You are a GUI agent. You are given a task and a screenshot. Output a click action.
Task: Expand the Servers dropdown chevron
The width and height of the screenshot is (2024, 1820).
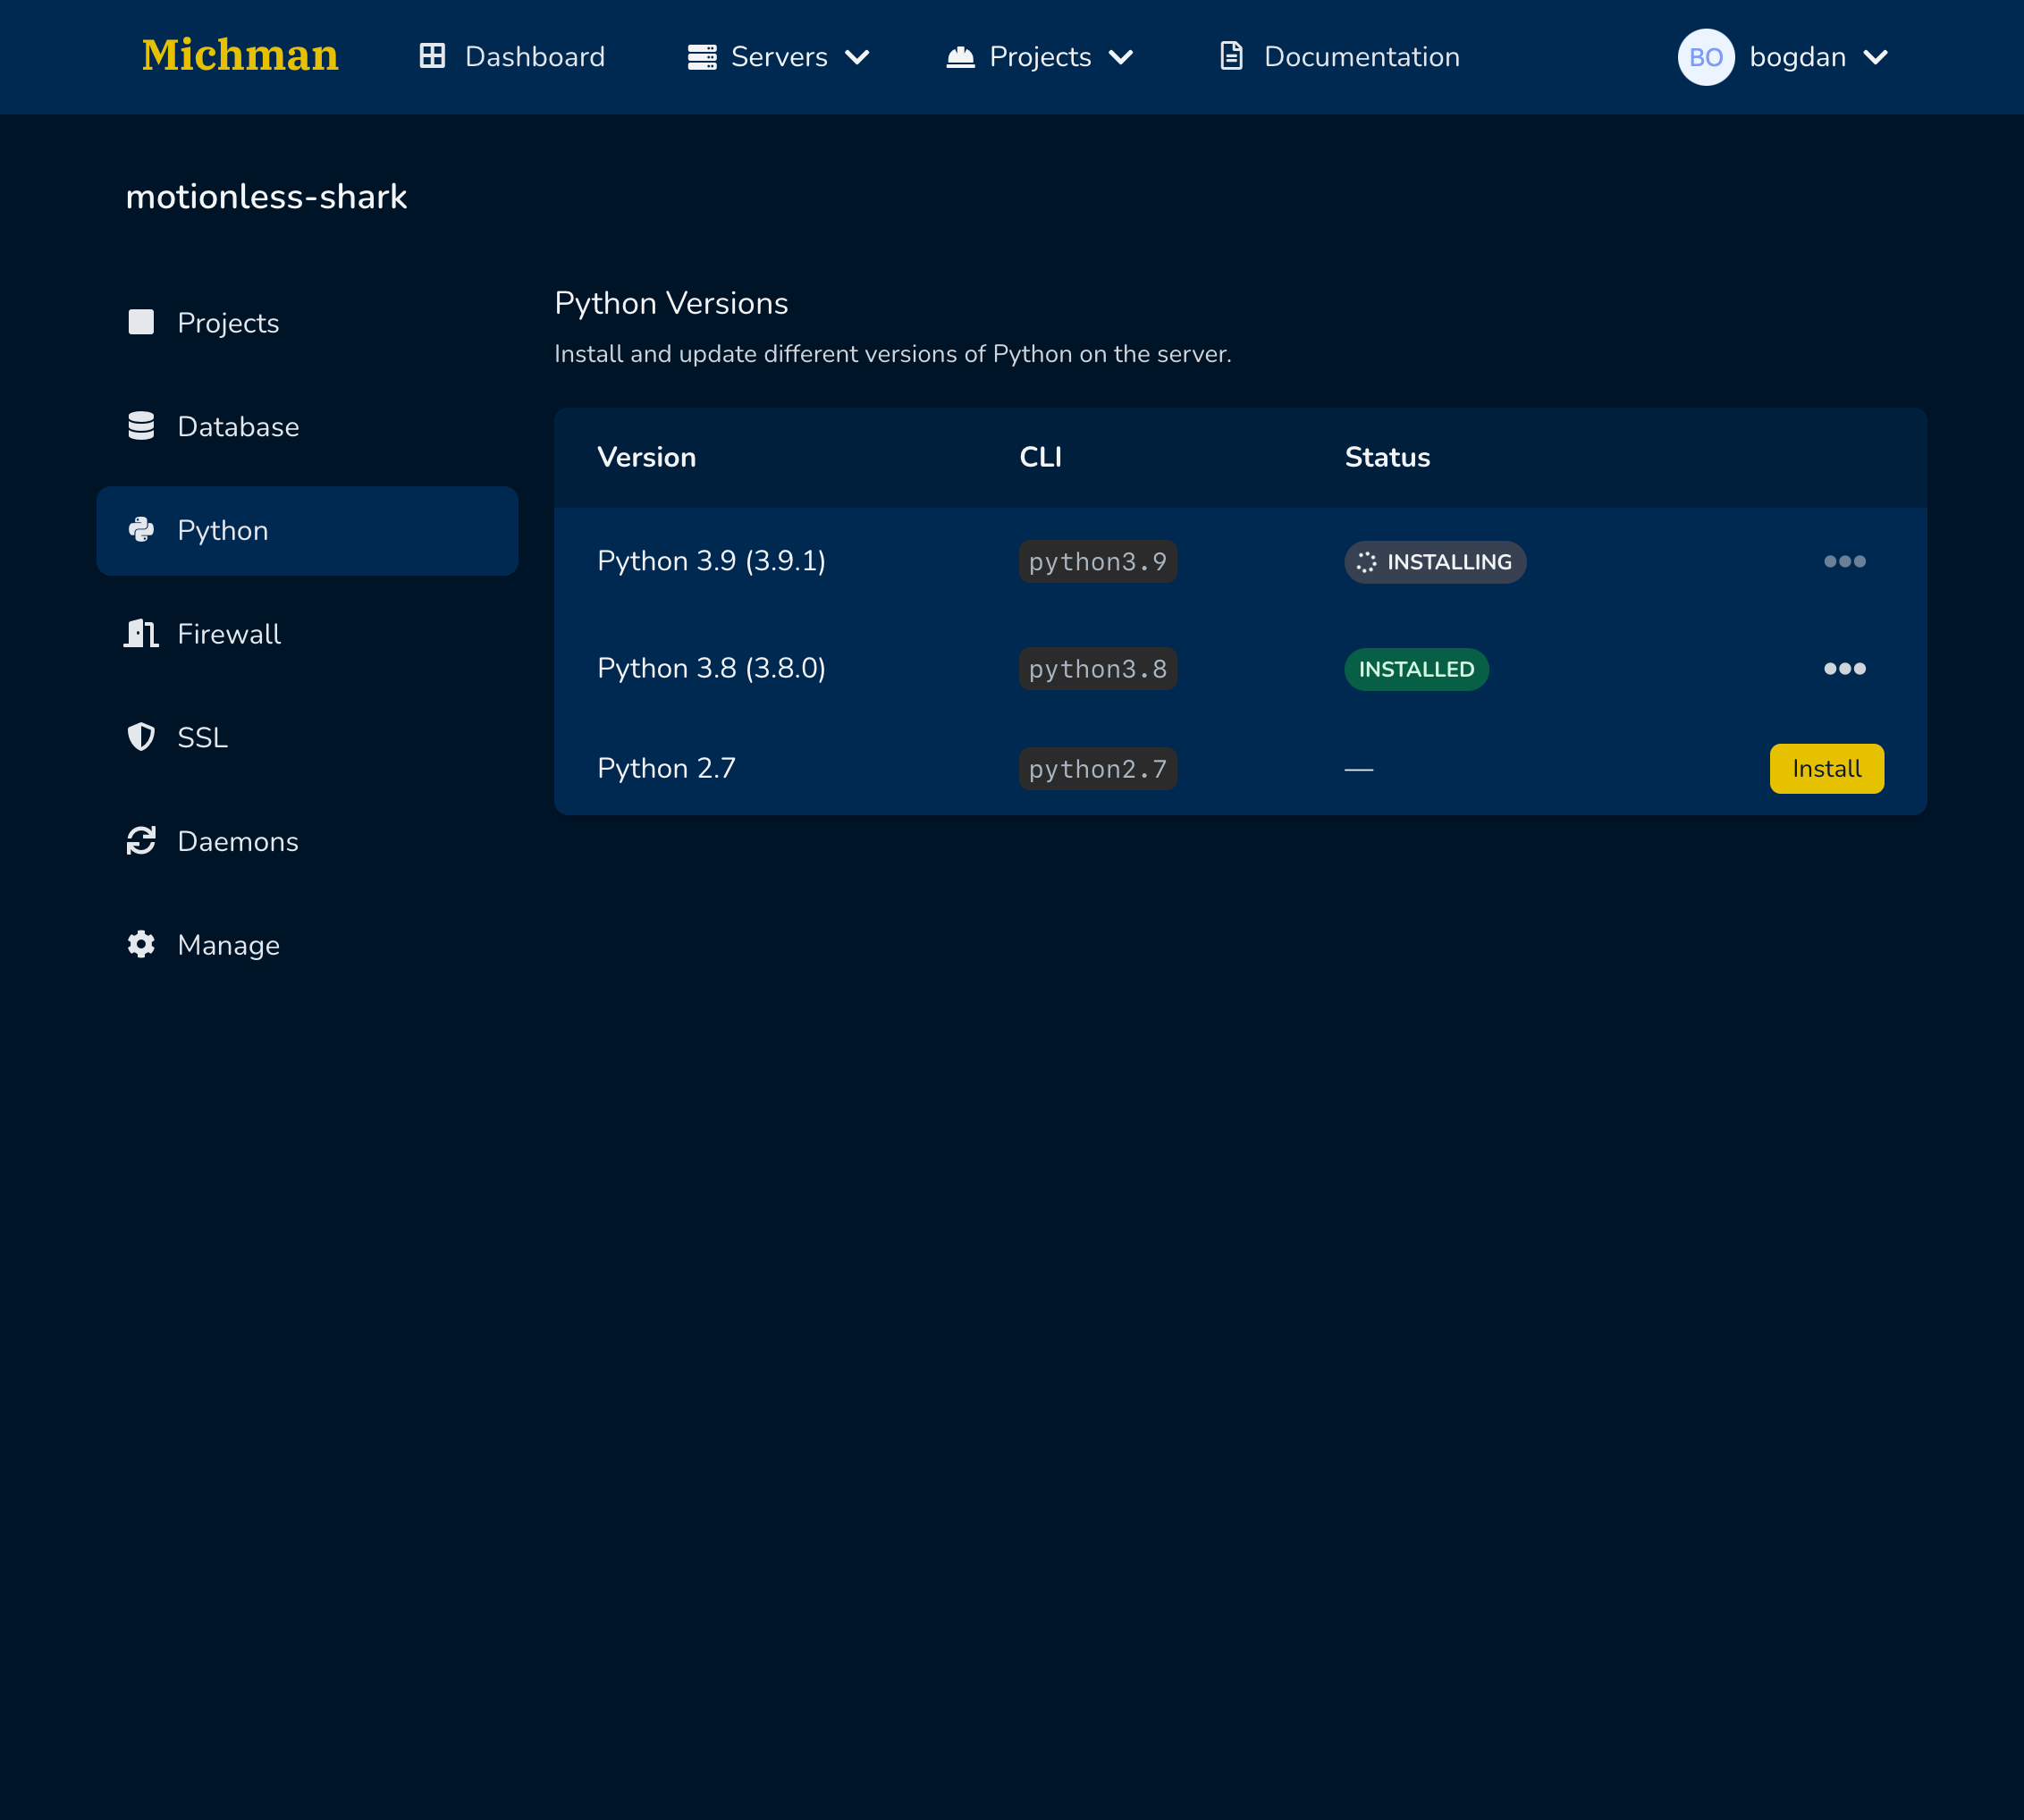(x=857, y=57)
